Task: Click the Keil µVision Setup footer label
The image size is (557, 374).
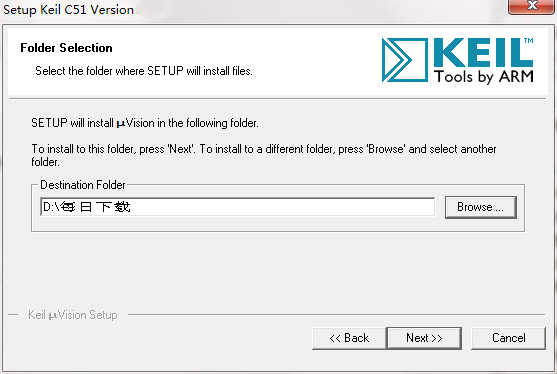Action: click(73, 315)
